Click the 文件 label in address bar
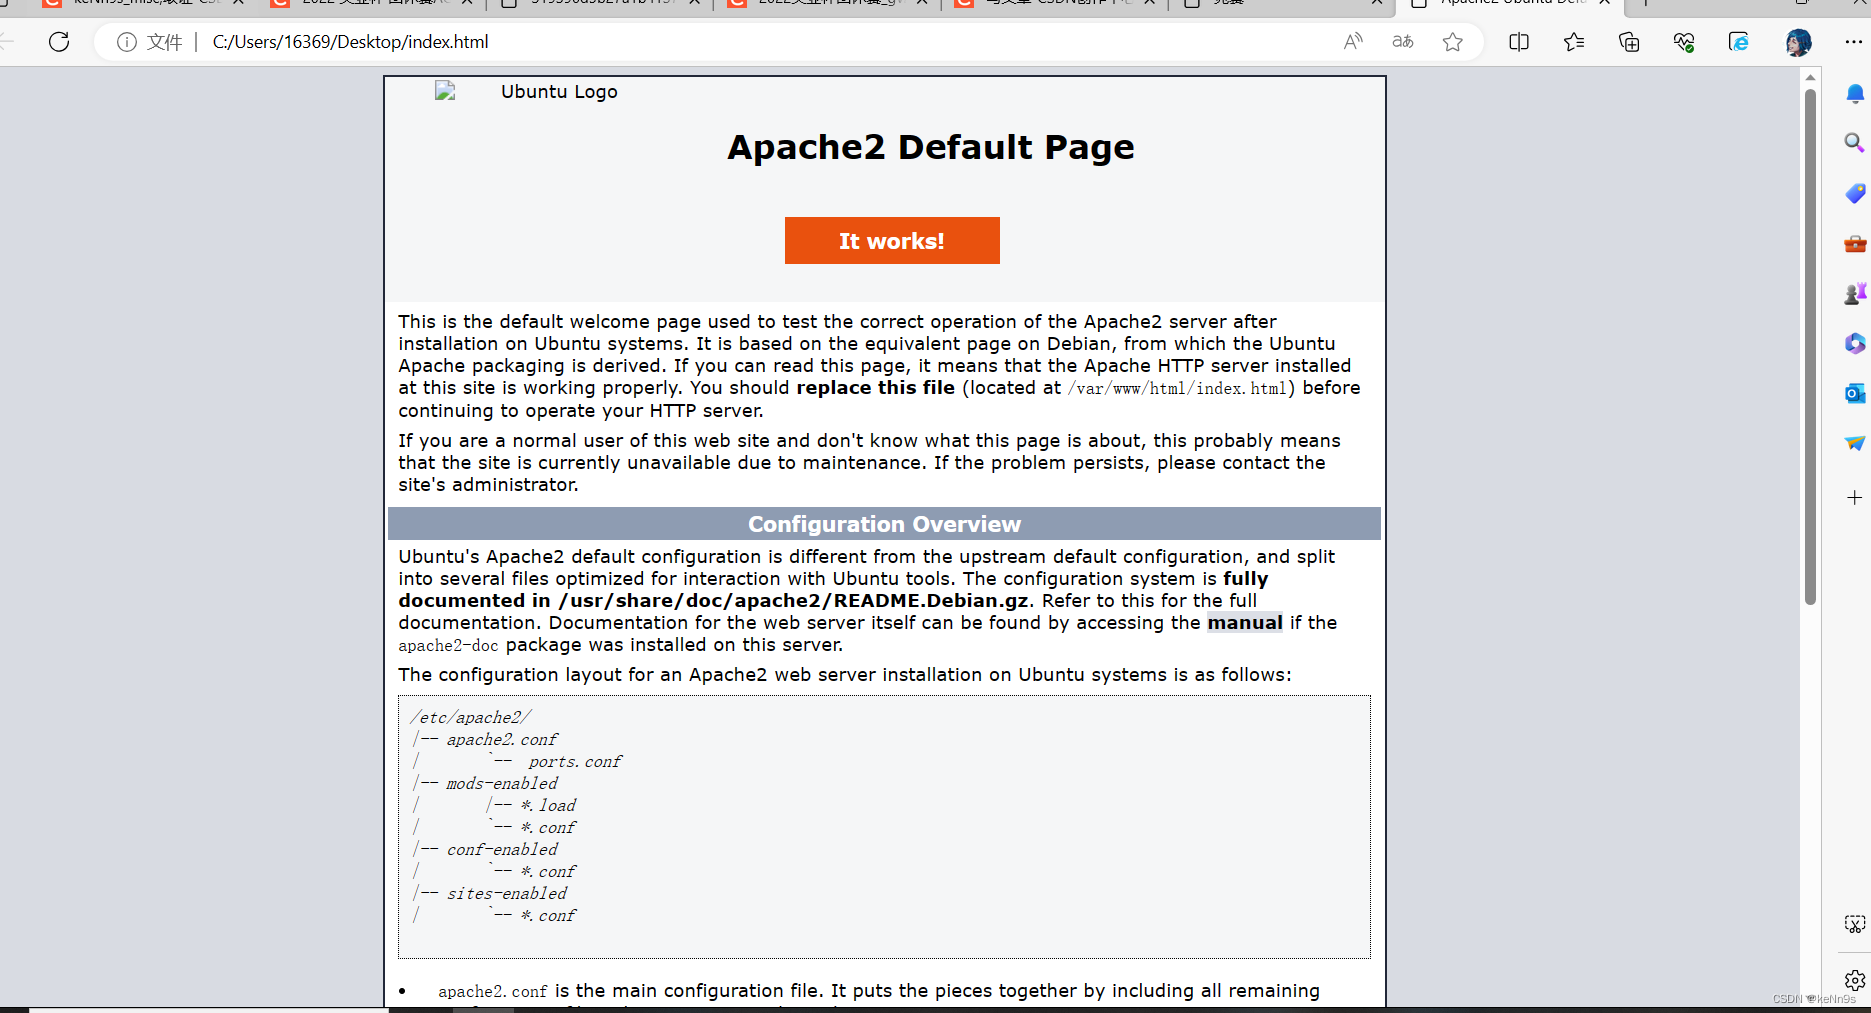The image size is (1871, 1013). [x=164, y=42]
